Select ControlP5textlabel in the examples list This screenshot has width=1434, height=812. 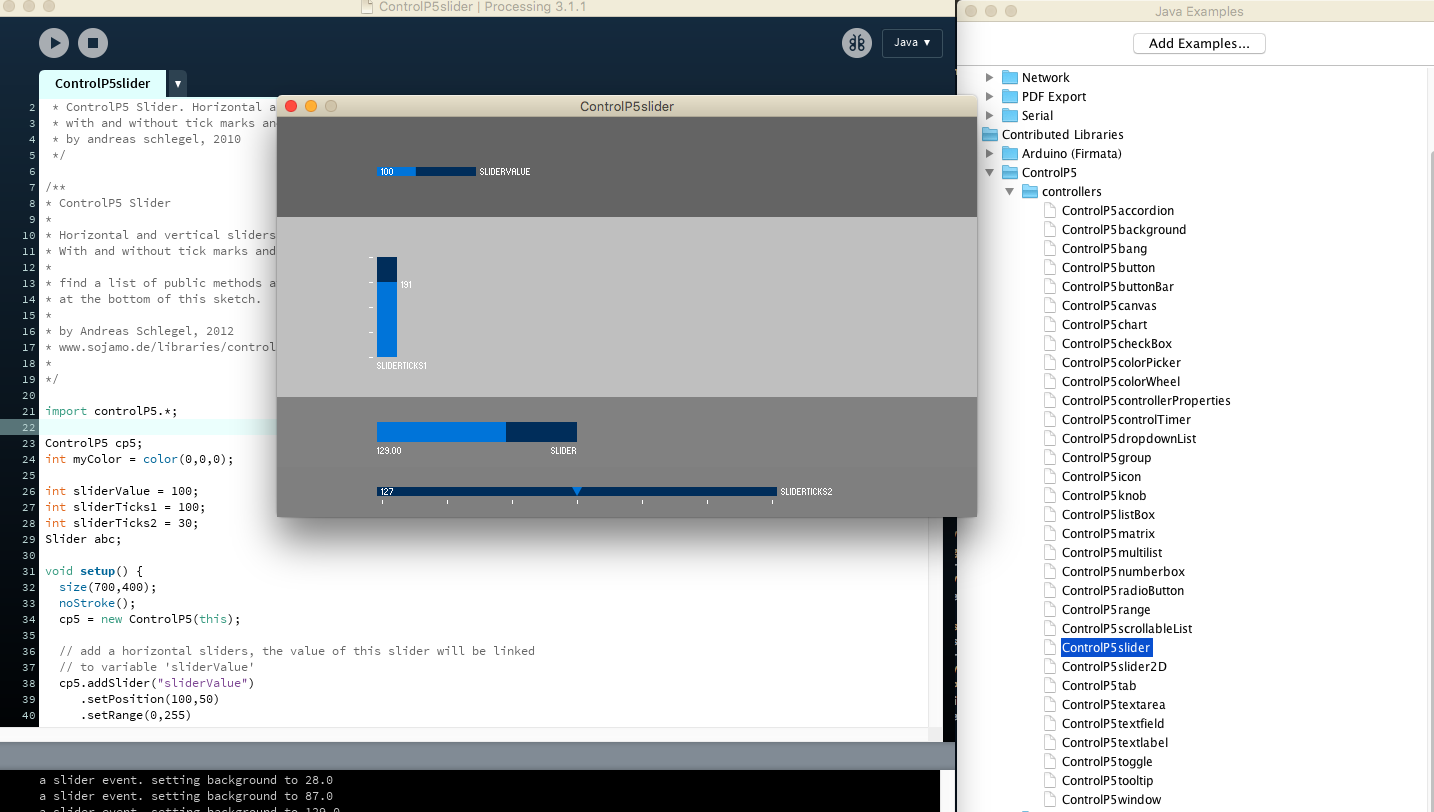(1115, 742)
